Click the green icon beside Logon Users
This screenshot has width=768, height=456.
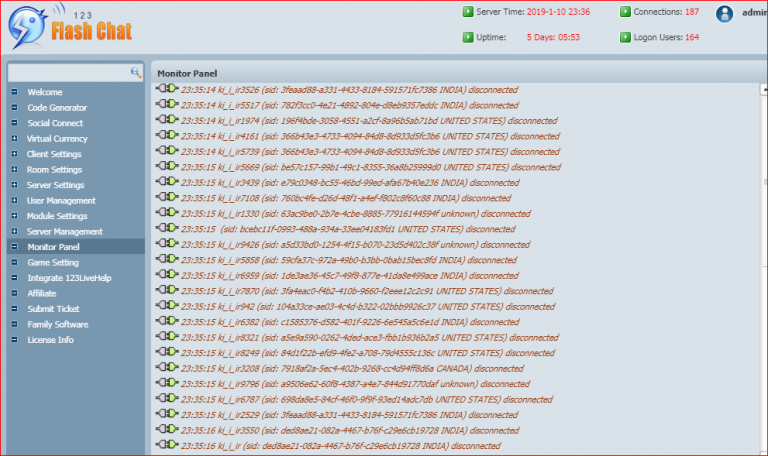point(625,37)
